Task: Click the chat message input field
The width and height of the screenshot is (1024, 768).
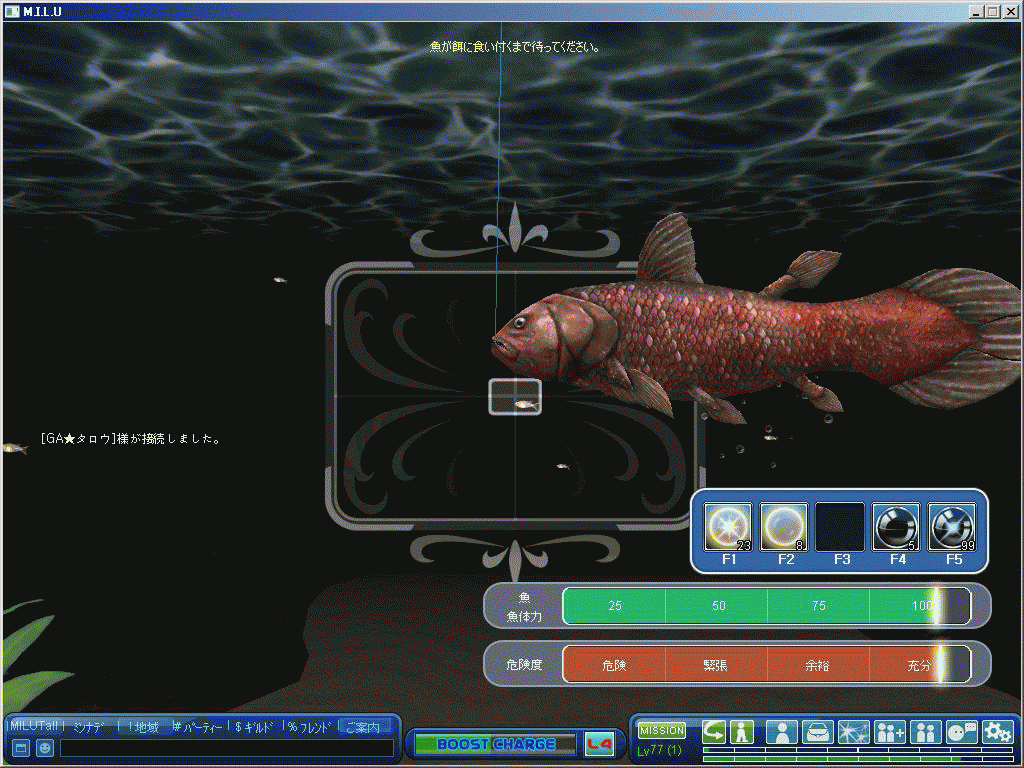Action: point(226,748)
